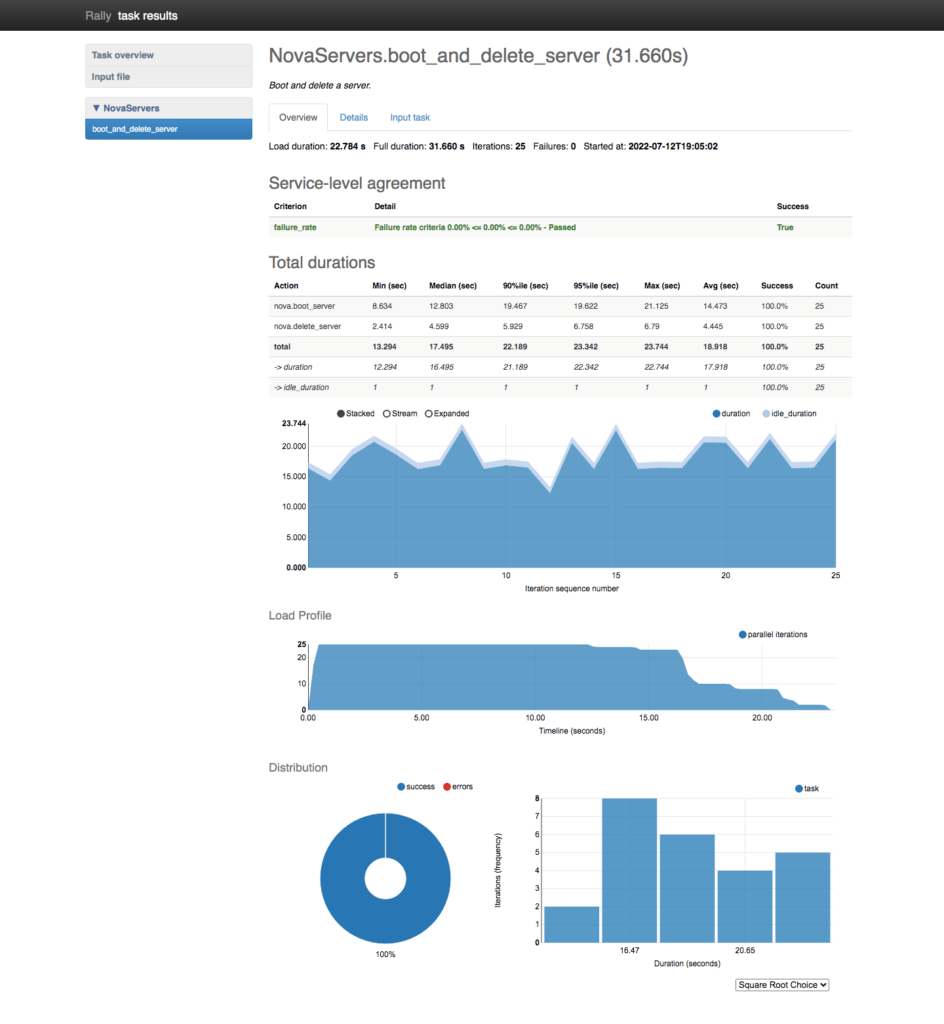Select boot_and_delete_server in the sidebar
Screen dimensions: 944x1024
click(x=168, y=129)
